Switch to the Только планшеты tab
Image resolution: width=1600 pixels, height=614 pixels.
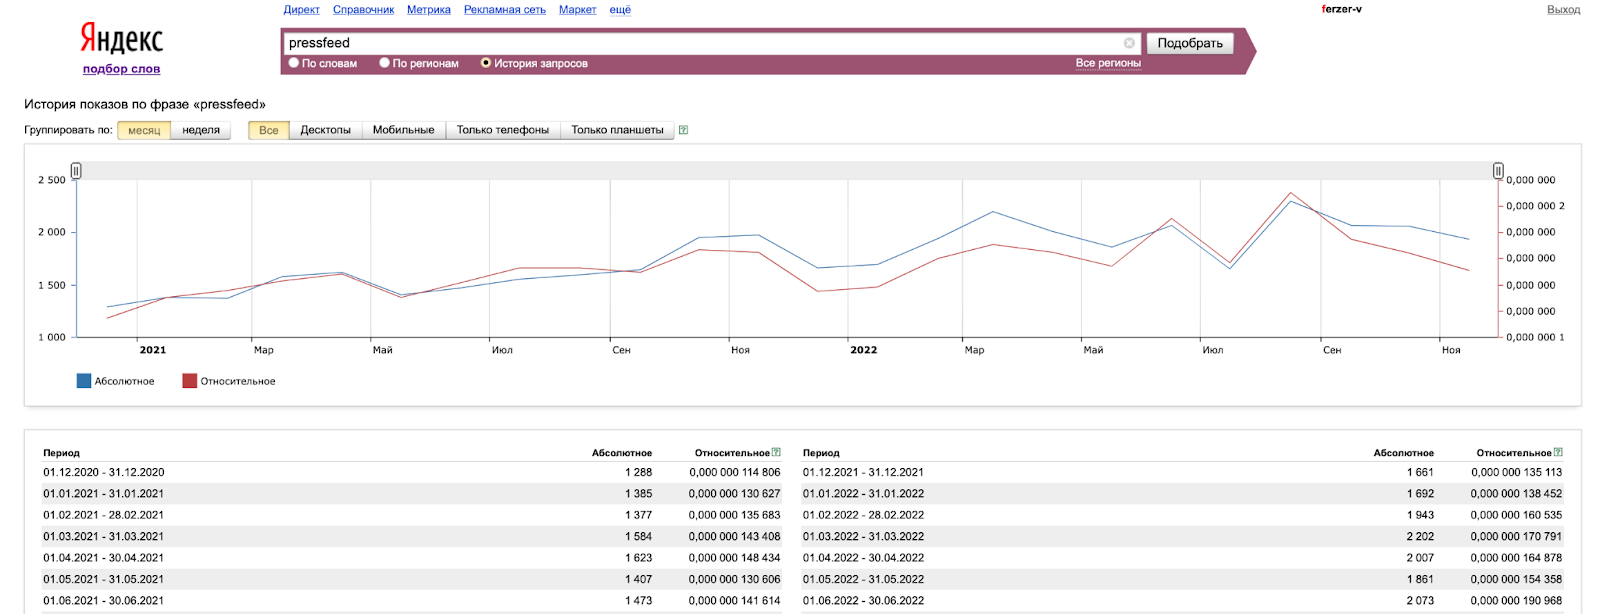618,130
